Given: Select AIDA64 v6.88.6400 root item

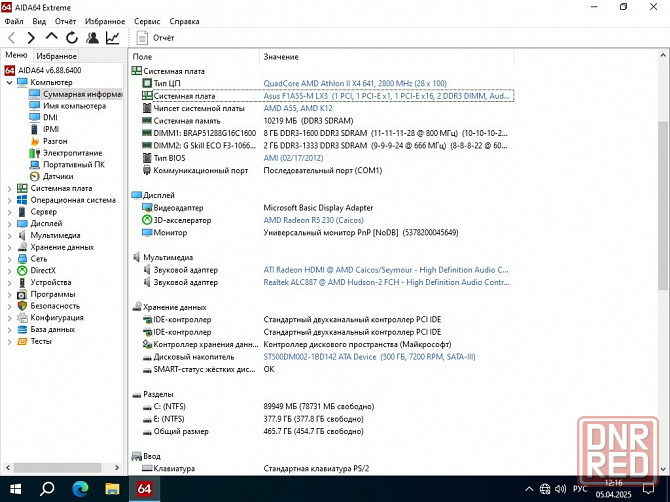Looking at the screenshot, I should tap(43, 70).
